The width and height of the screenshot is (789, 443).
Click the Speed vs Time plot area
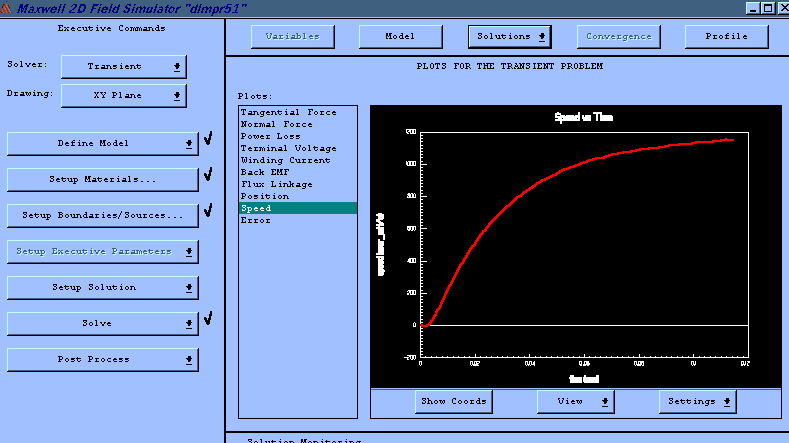(576, 246)
